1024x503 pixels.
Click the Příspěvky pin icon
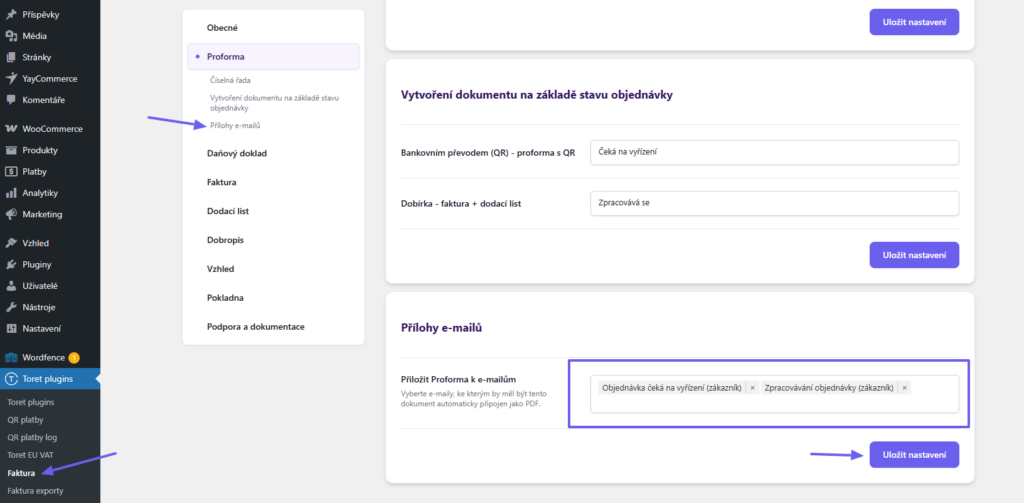tap(10, 14)
